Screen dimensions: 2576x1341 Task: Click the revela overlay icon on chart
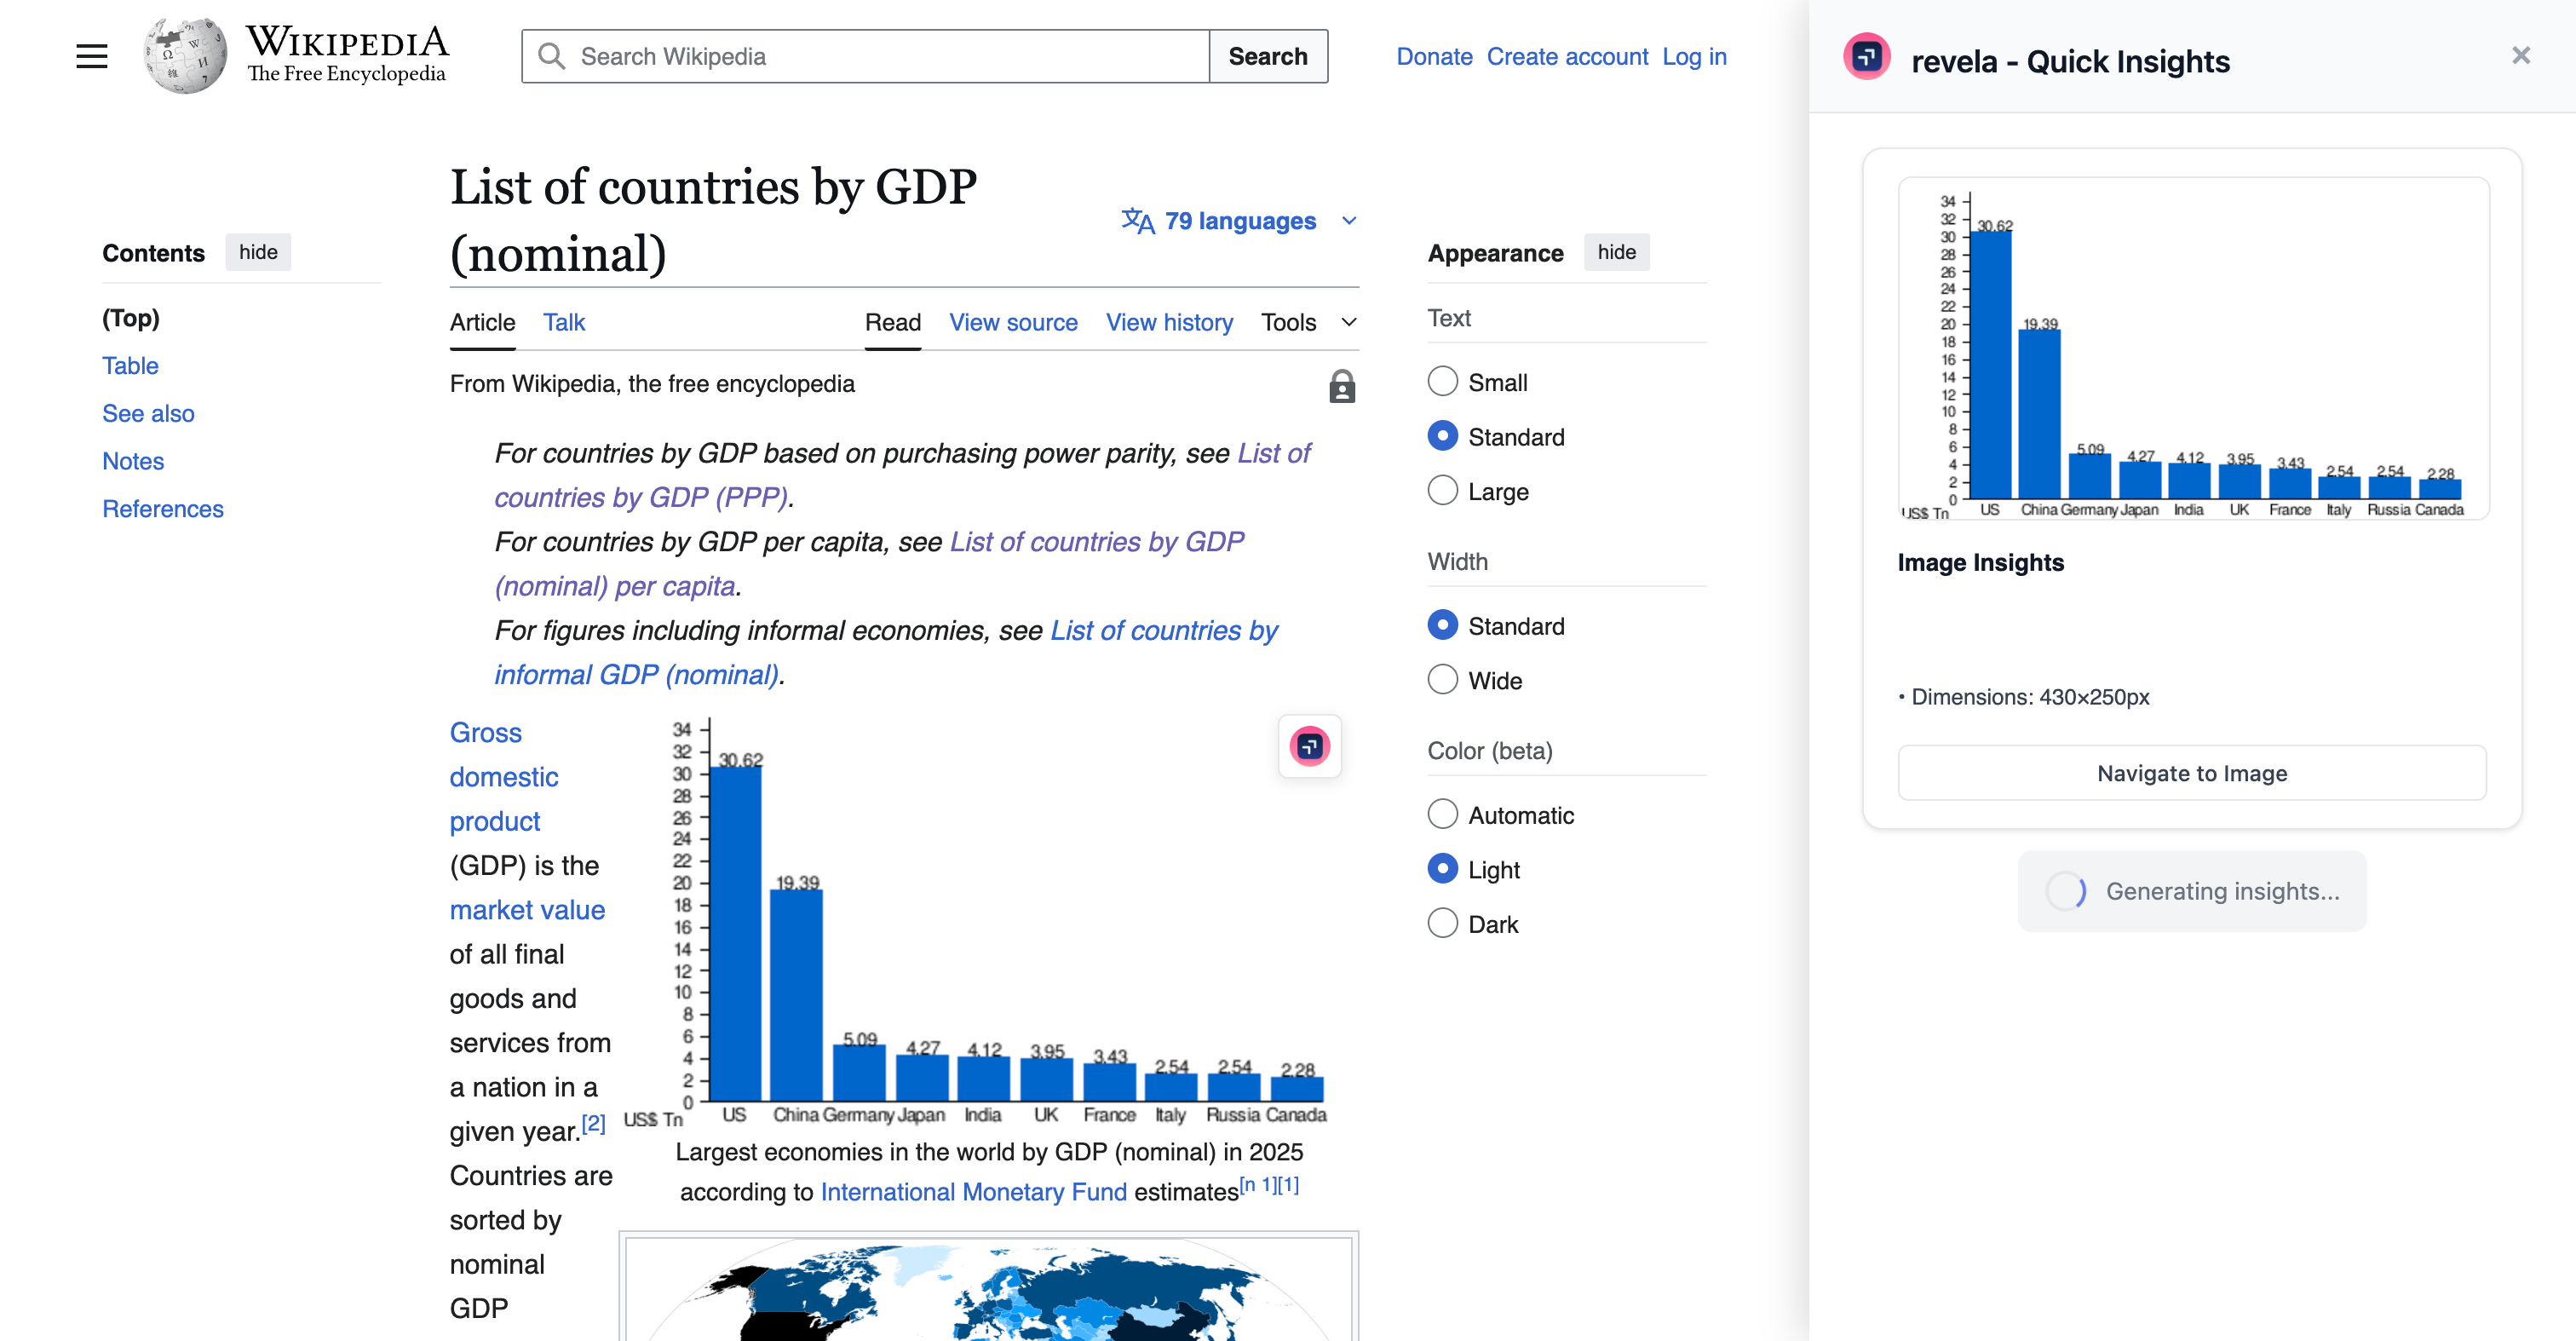pos(1309,746)
